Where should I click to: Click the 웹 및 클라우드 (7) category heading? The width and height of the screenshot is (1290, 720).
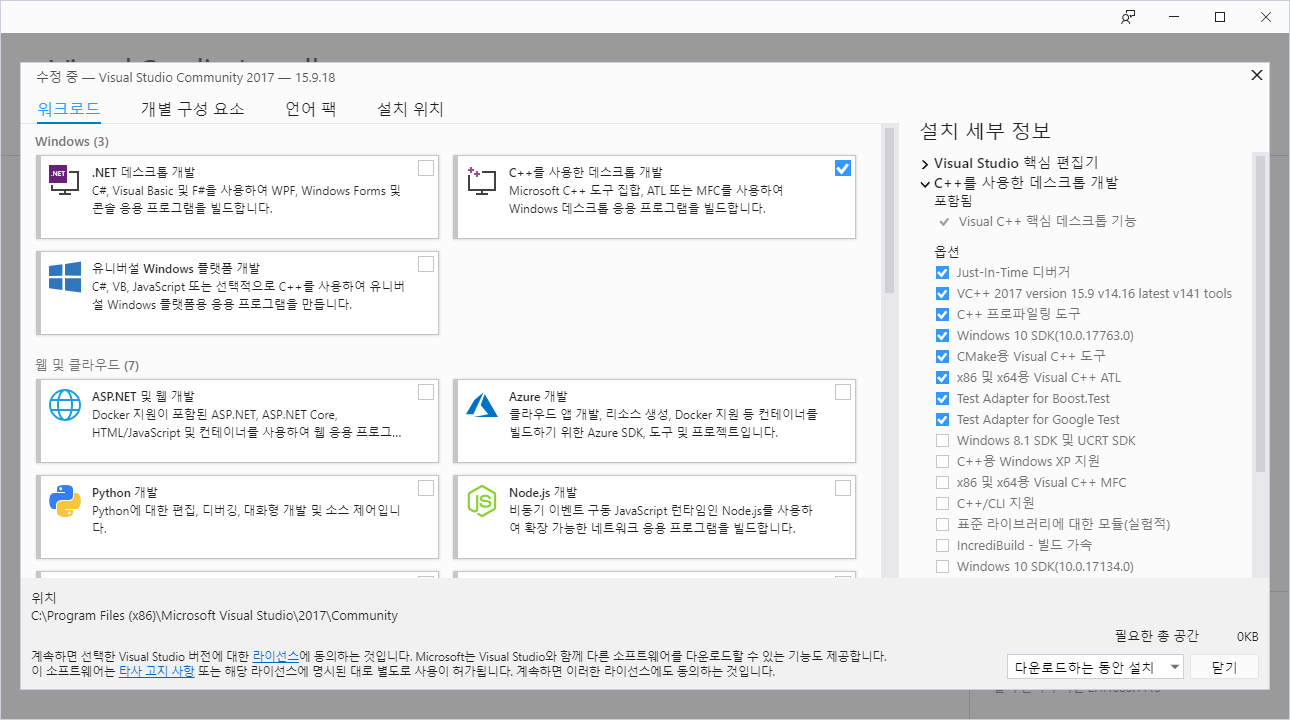click(x=87, y=364)
